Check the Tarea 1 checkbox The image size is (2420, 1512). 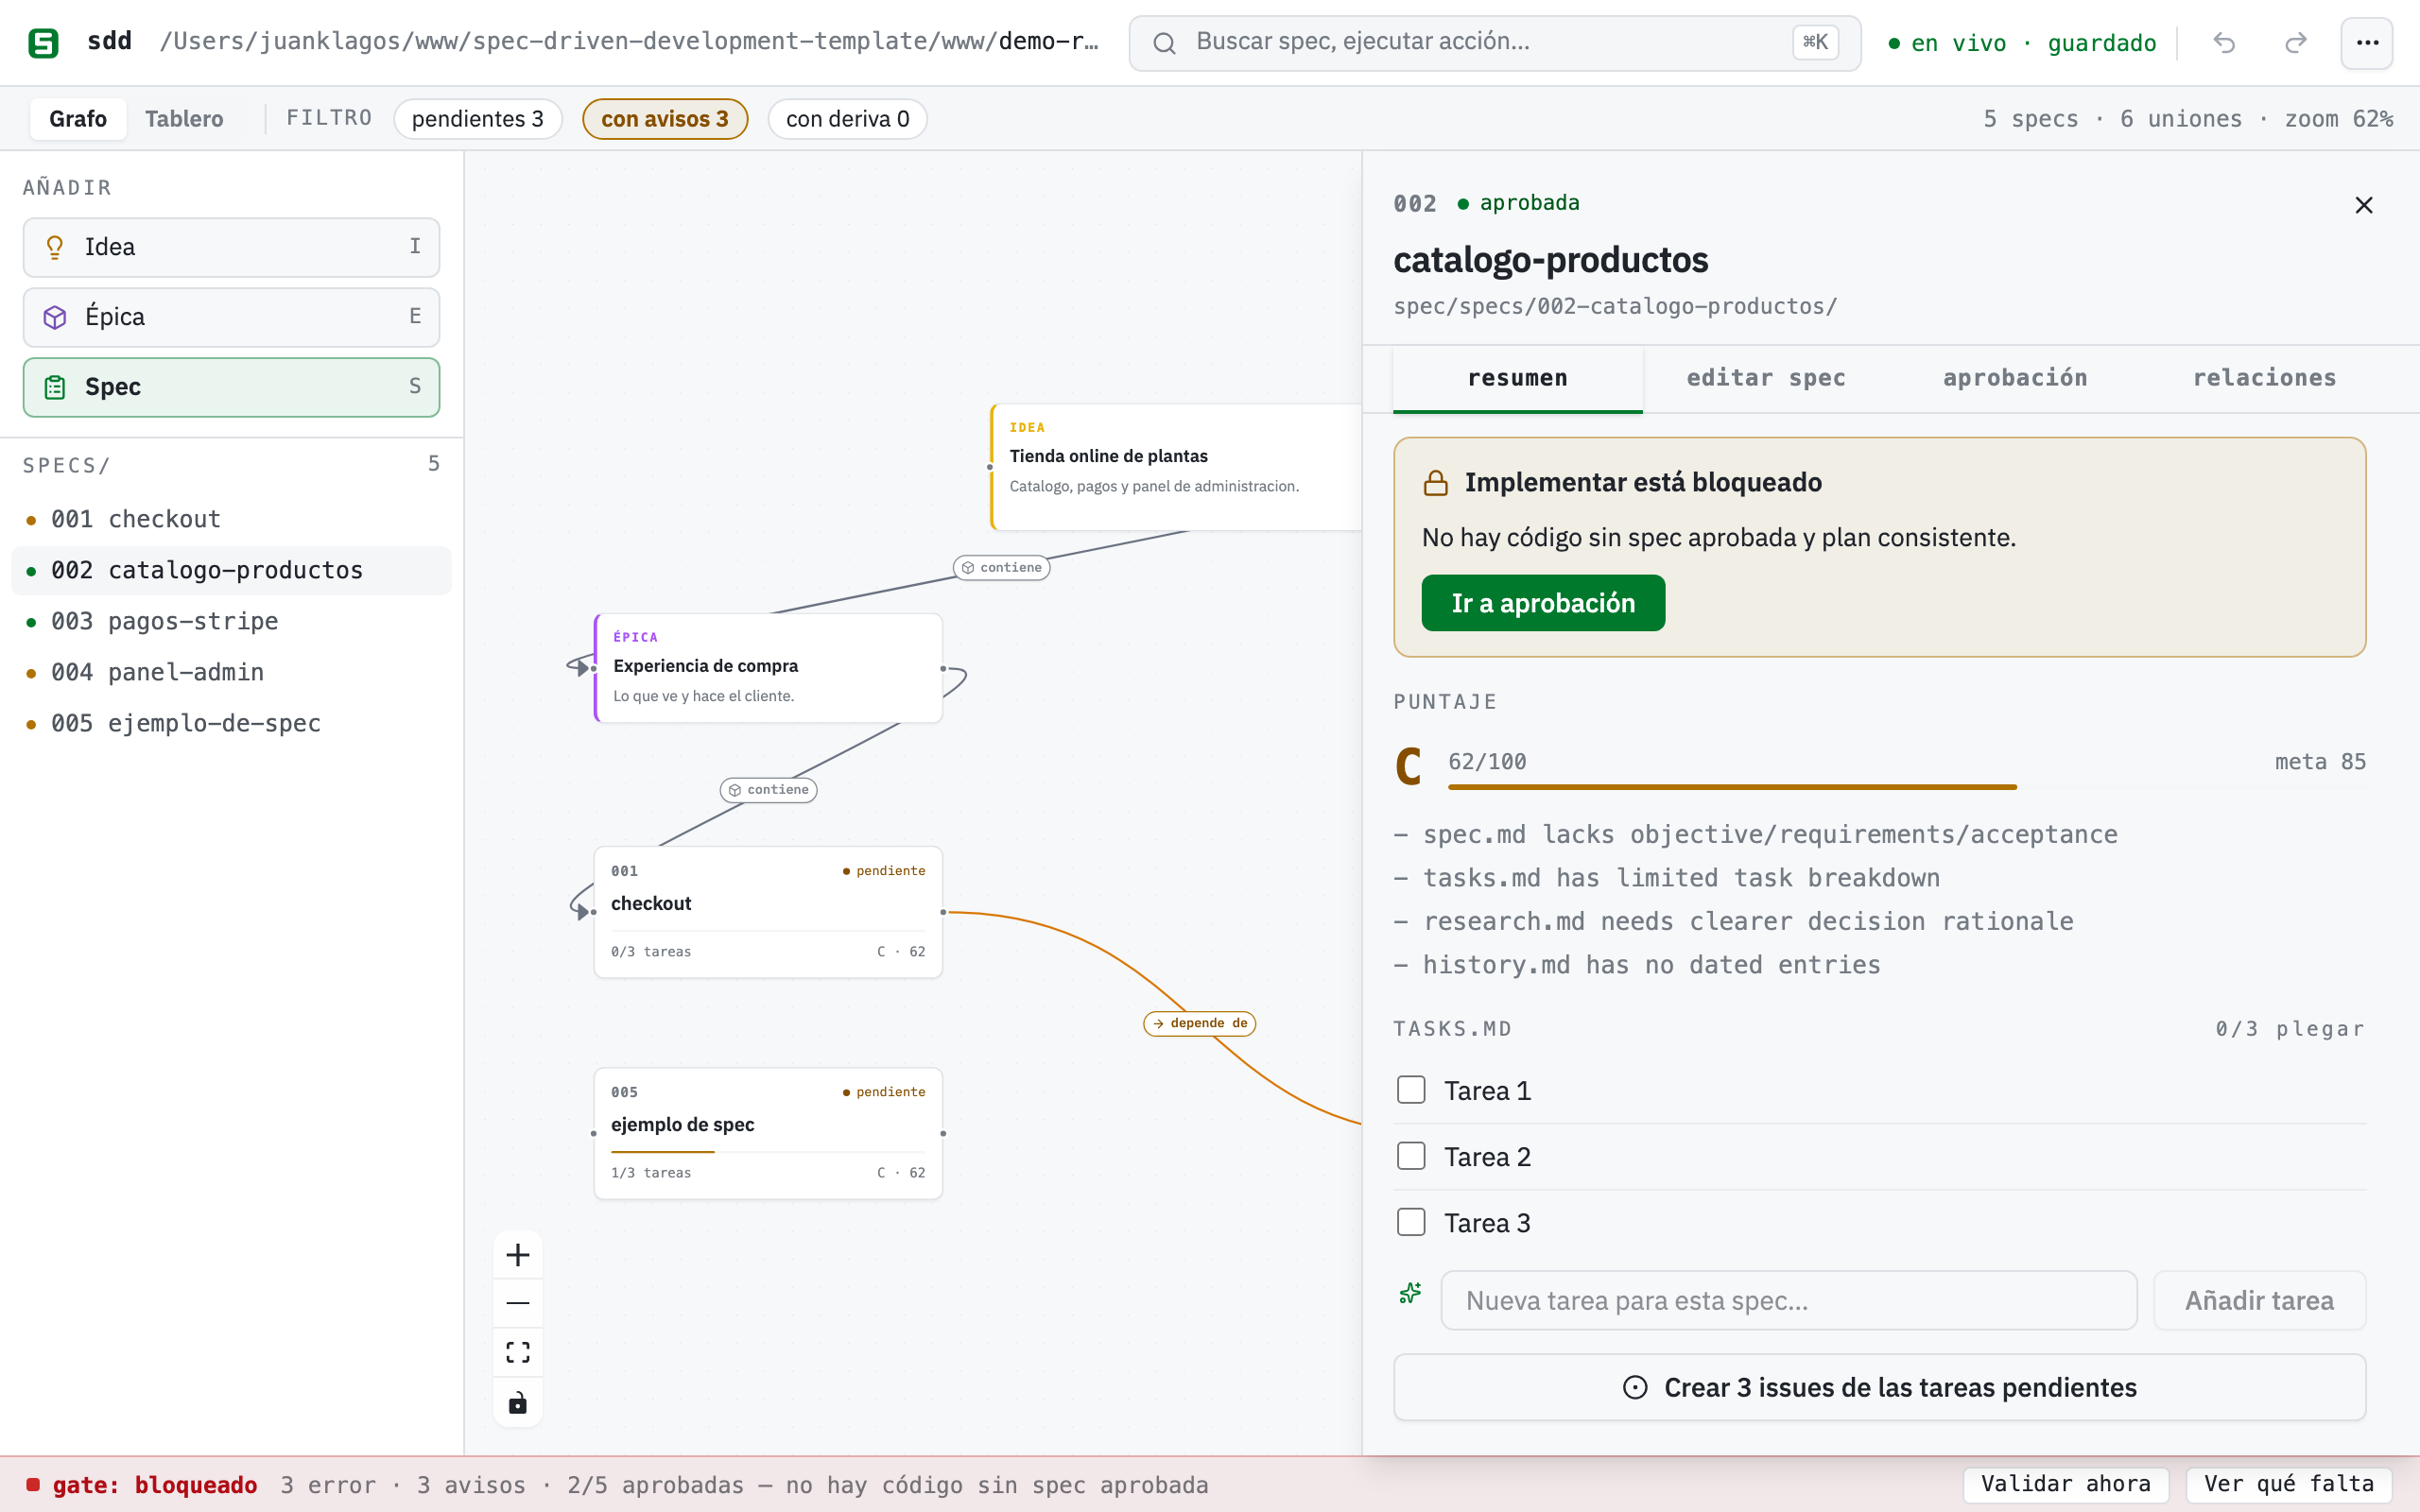click(x=1411, y=1090)
